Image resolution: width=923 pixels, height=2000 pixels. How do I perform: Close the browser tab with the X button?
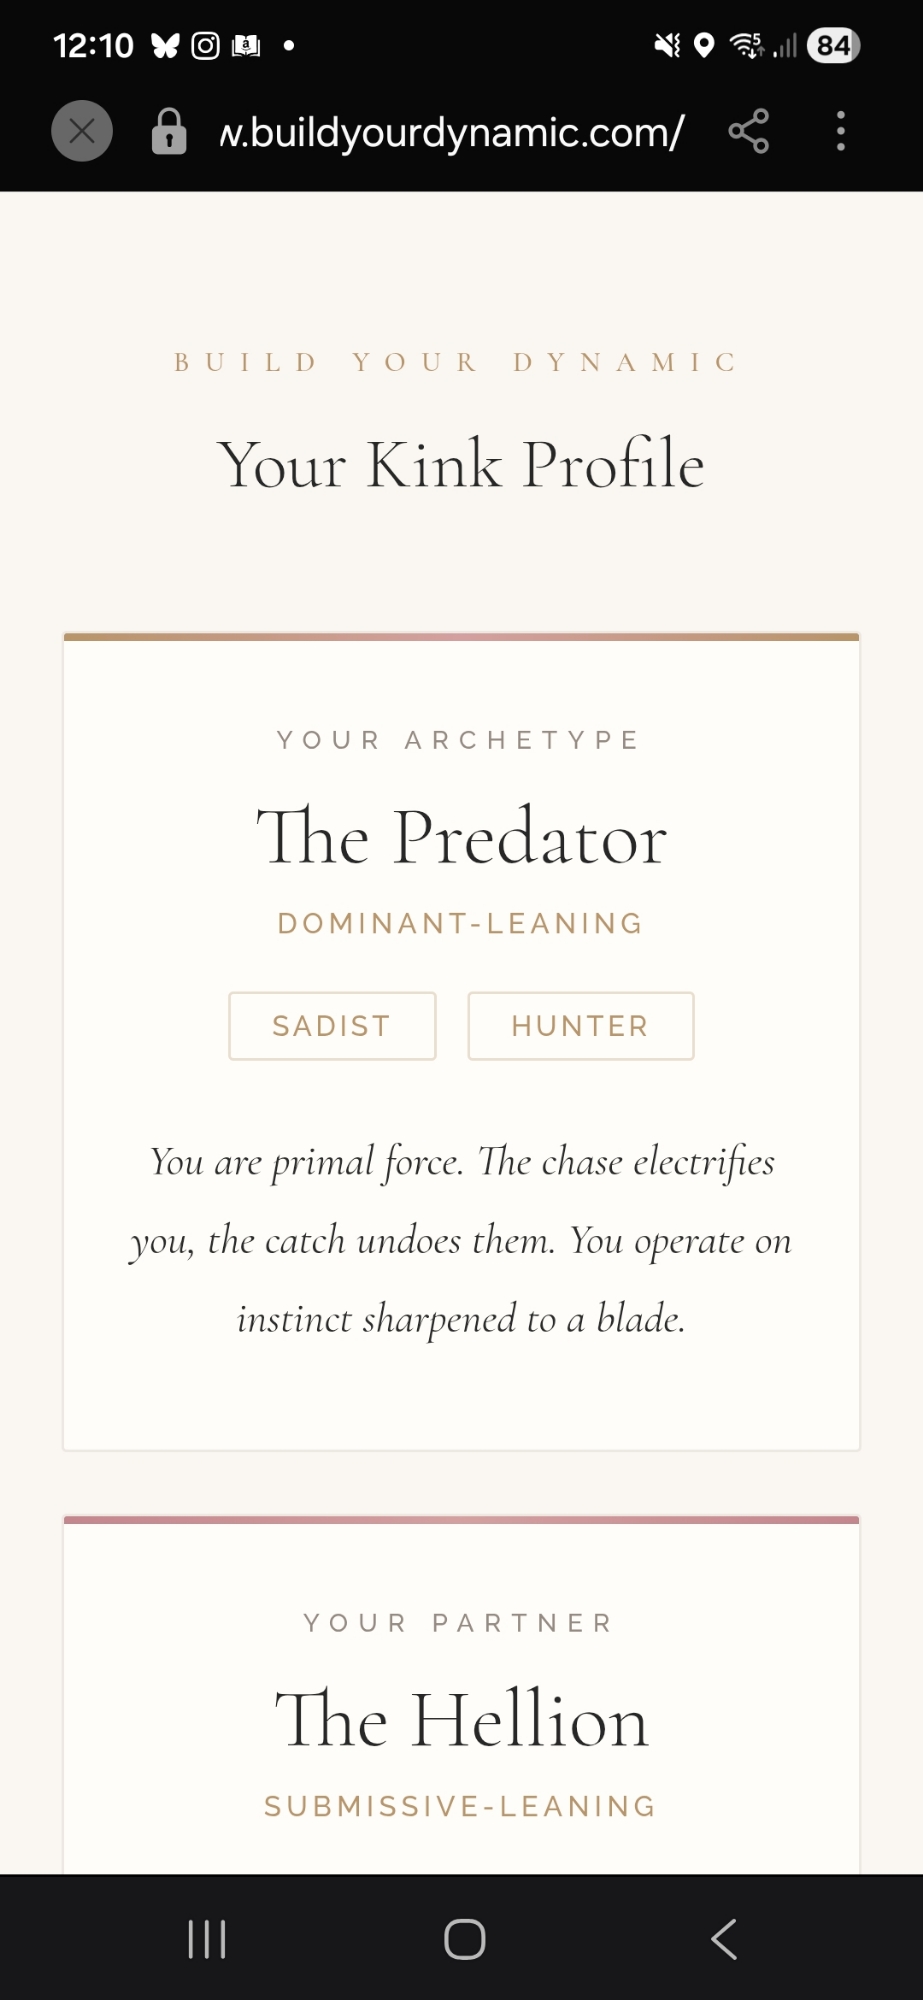coord(82,131)
